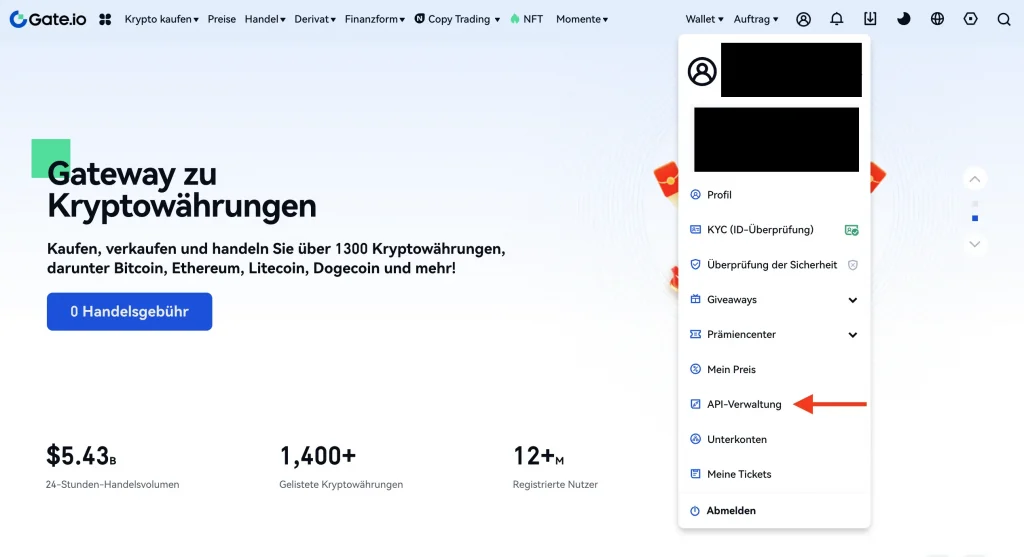Click Abmelden to log out
This screenshot has height=557, width=1024.
click(730, 511)
